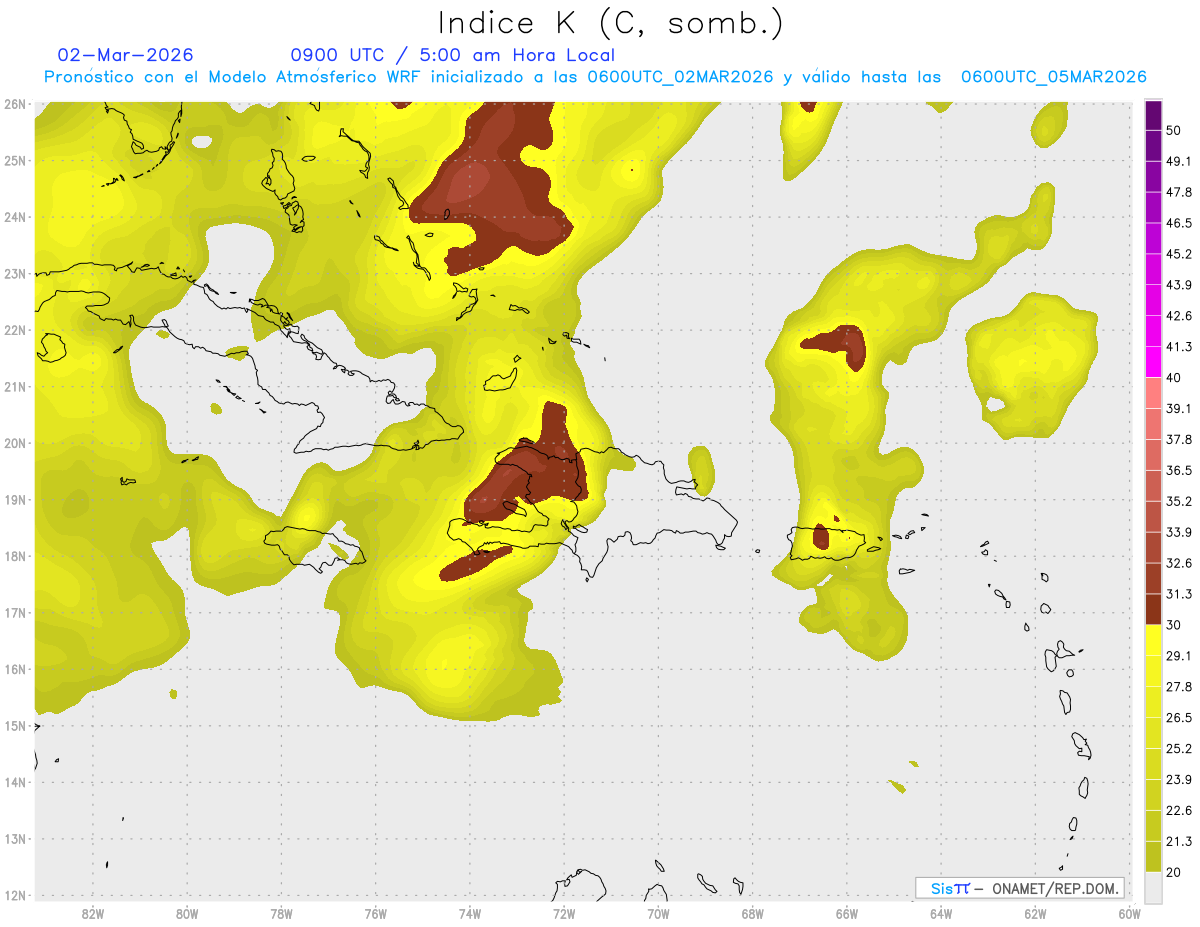Viewport: 1200px width, 927px height.
Task: Click the colorbar value '39.1'
Action: (x=1179, y=409)
